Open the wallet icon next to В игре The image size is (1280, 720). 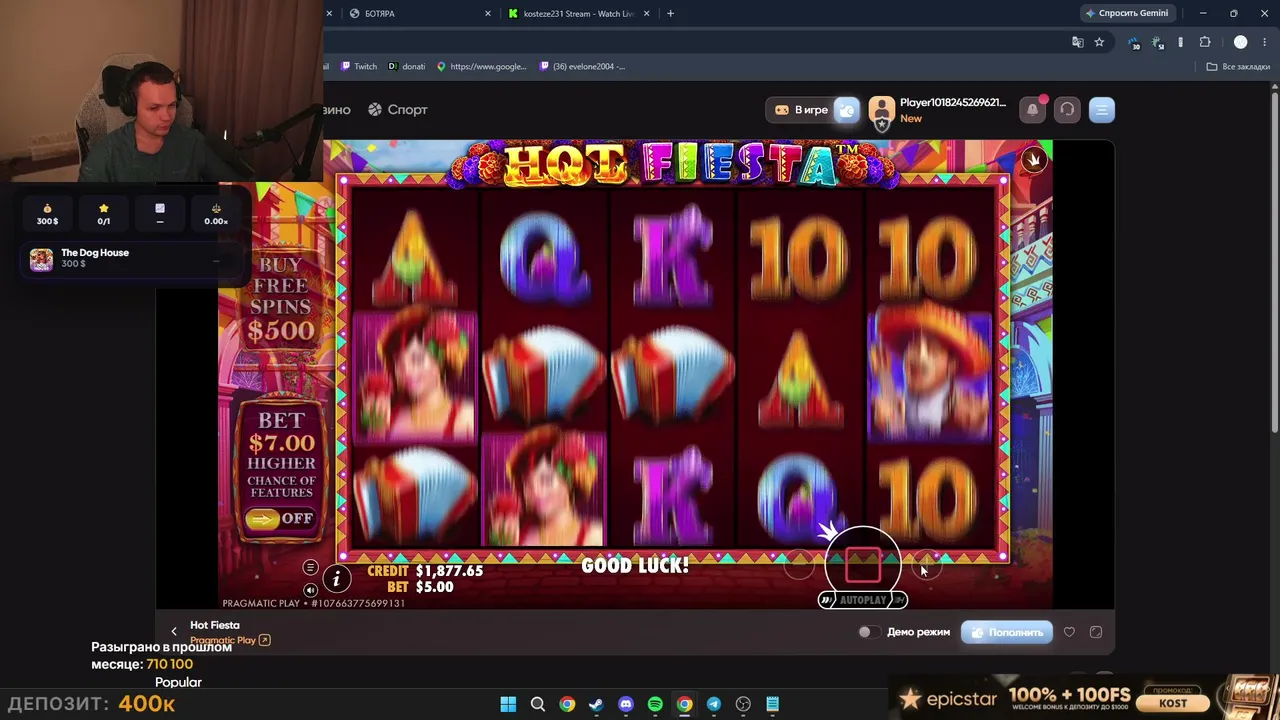(846, 110)
